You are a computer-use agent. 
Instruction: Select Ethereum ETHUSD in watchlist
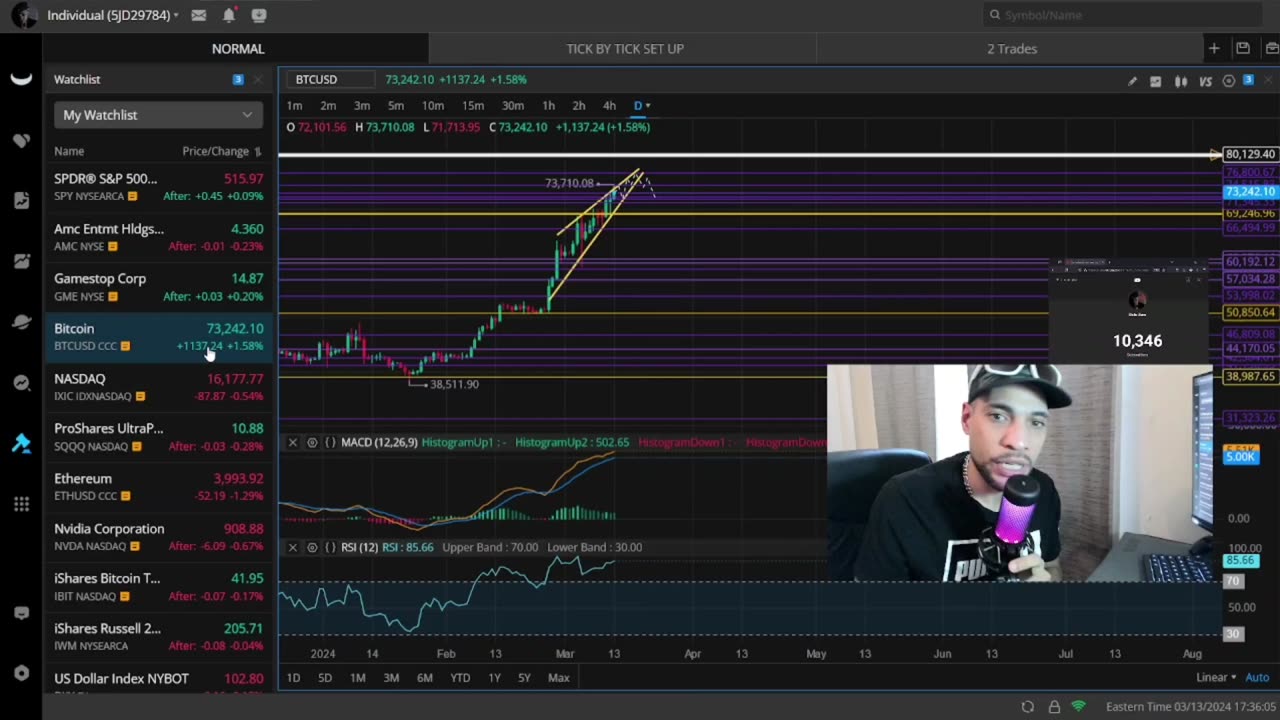point(158,487)
